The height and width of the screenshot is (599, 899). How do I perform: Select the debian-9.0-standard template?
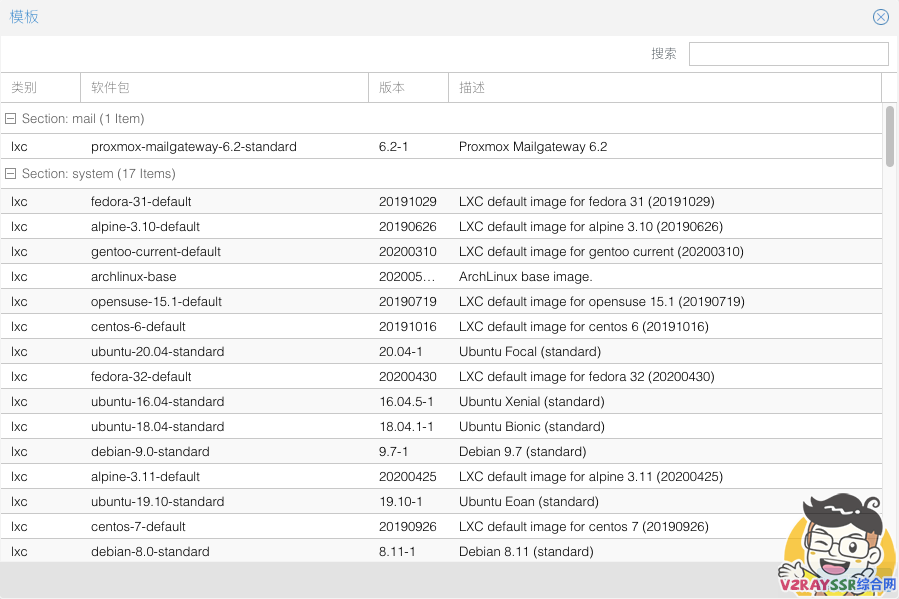coord(150,452)
